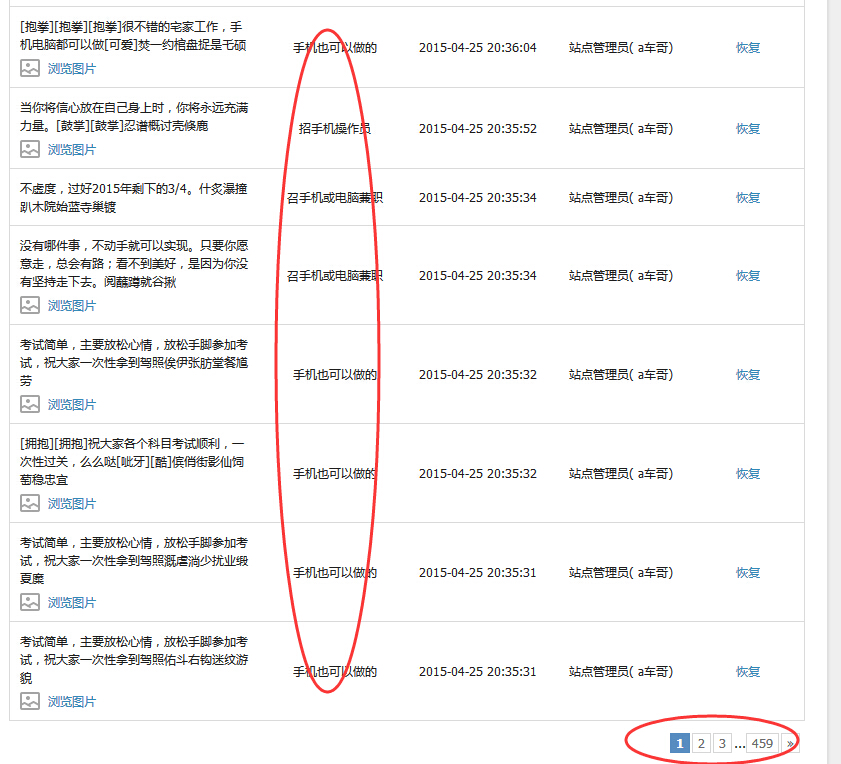Click keyword 召手机或电脑兼职 in 不虚度 row
This screenshot has width=841, height=764.
pyautogui.click(x=335, y=197)
